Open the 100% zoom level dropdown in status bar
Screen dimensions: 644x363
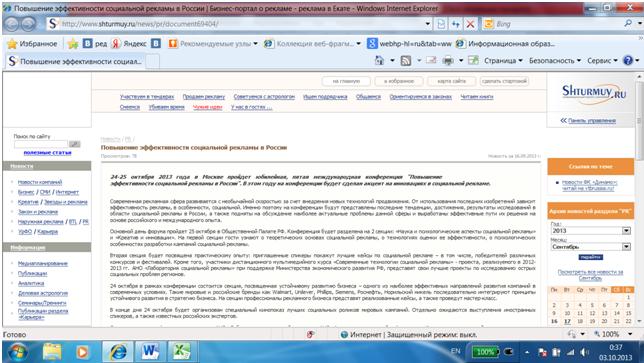coord(630,334)
